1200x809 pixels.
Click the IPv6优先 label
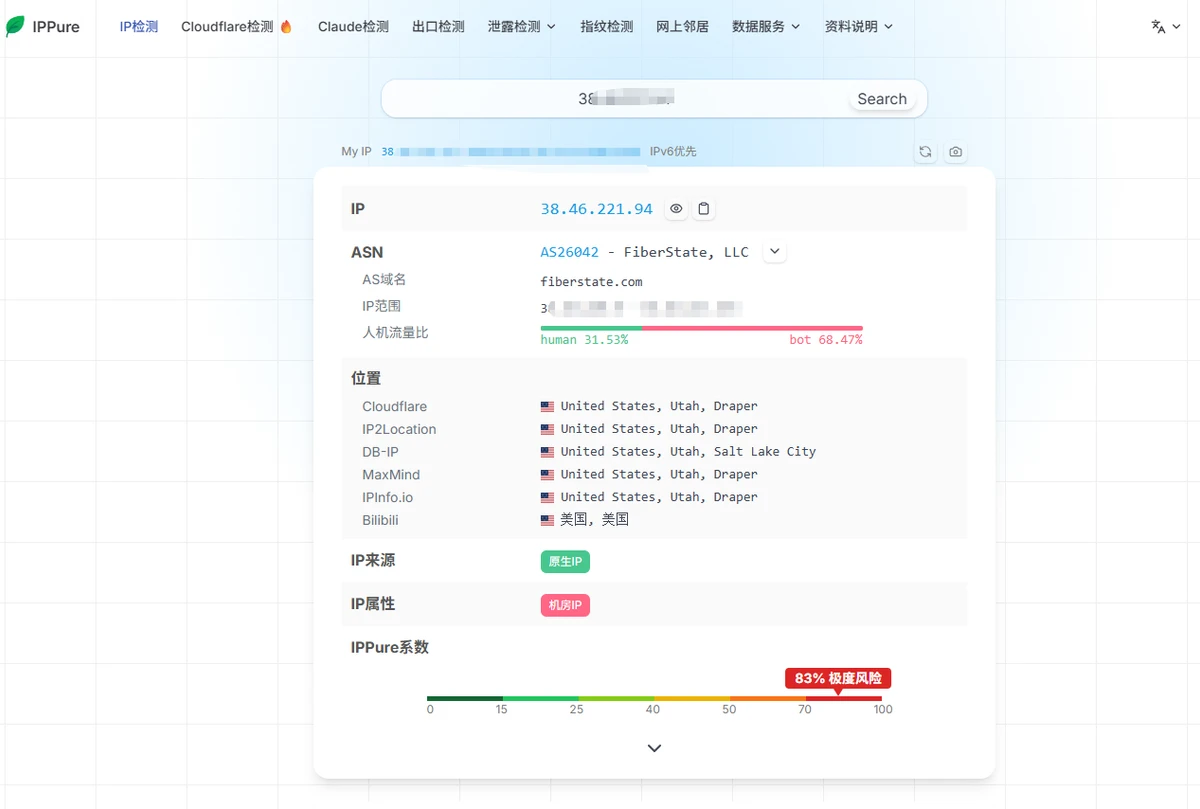pos(673,152)
